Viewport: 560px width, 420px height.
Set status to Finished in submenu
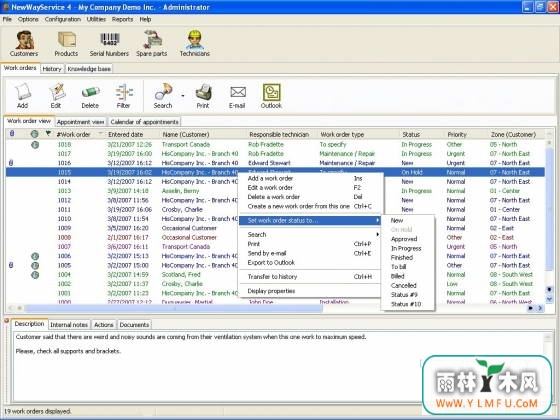(x=408, y=258)
